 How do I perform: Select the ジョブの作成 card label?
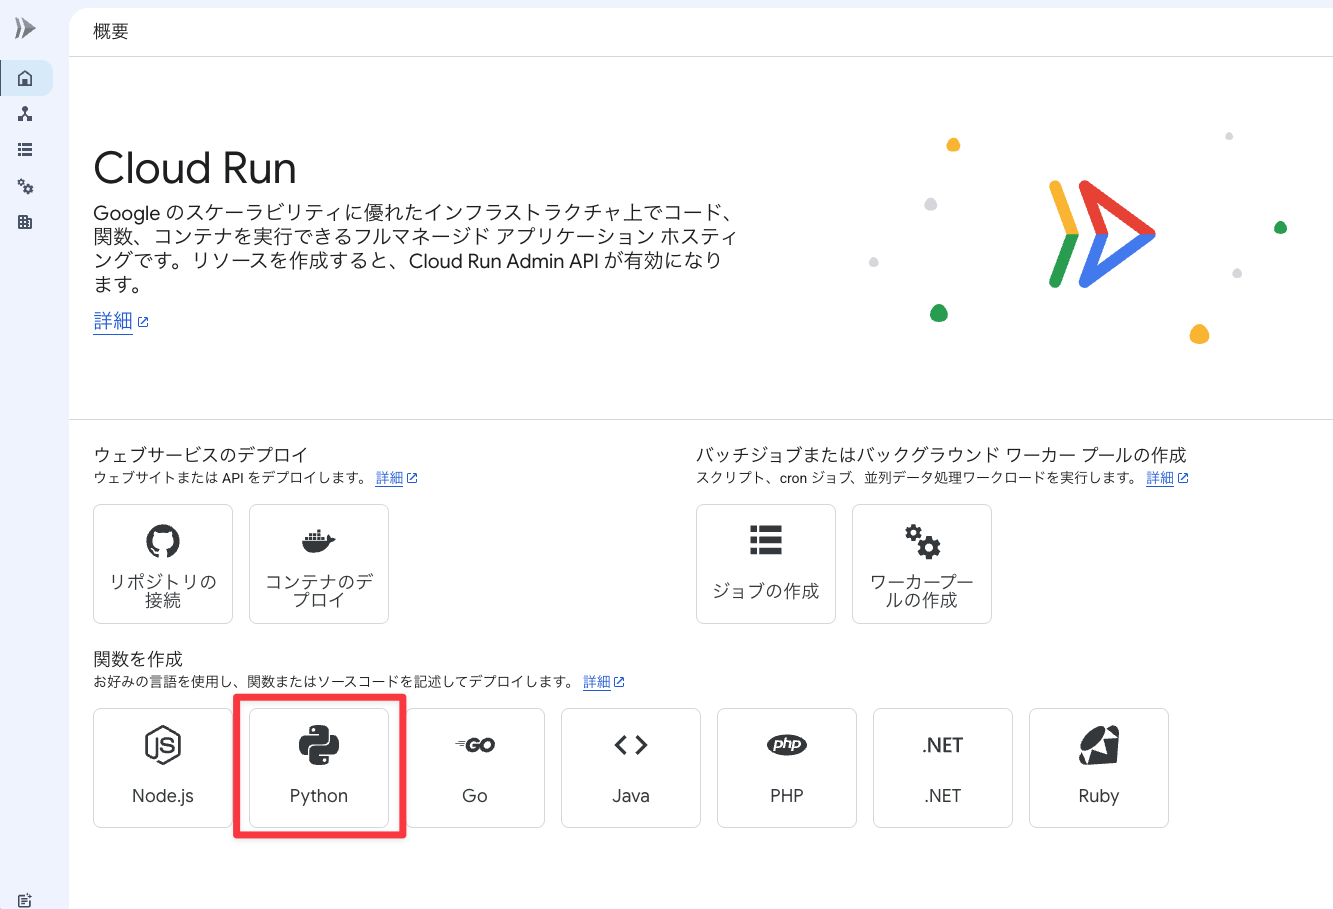point(766,591)
